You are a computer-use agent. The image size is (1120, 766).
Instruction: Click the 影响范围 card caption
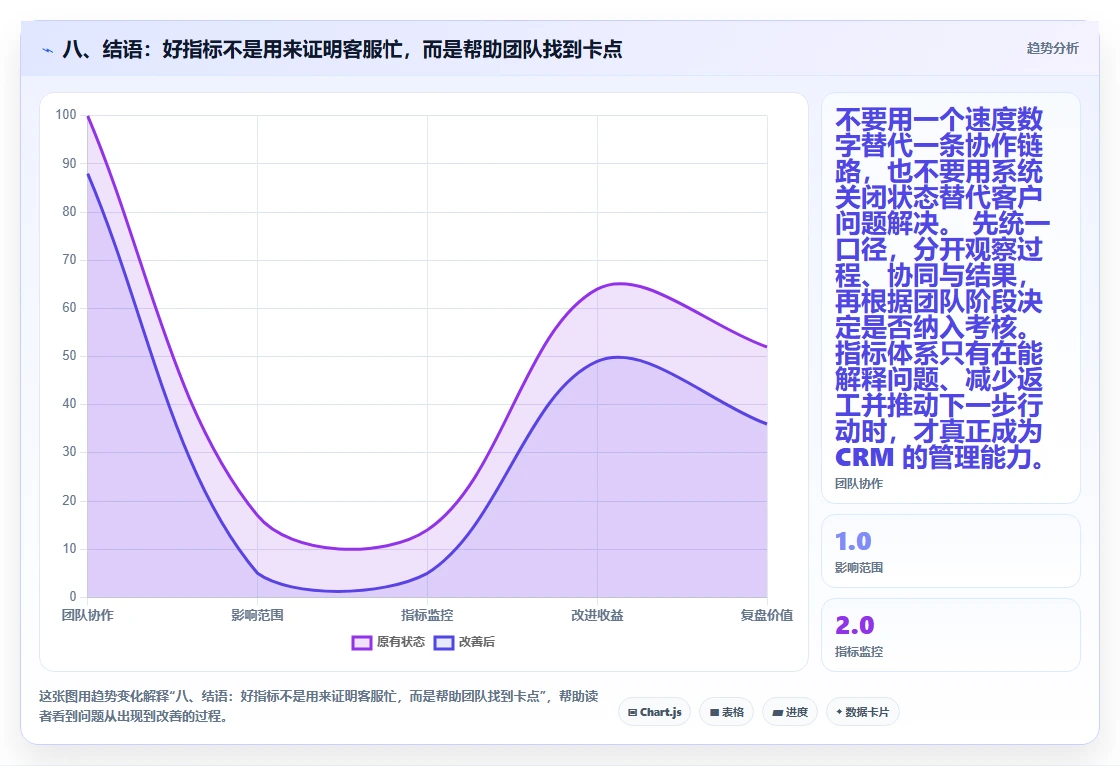point(859,568)
